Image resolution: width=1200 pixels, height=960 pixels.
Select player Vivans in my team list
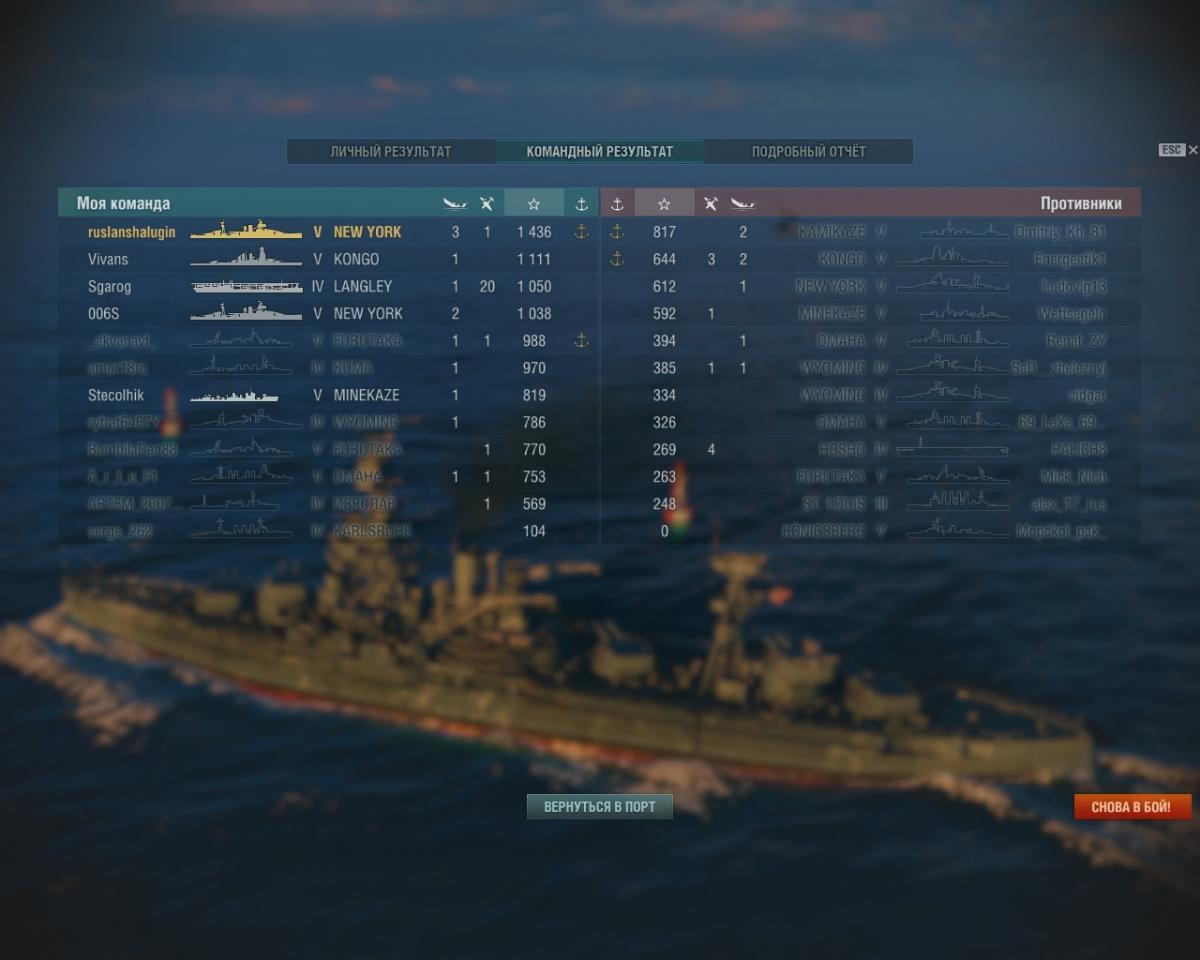pyautogui.click(x=108, y=259)
